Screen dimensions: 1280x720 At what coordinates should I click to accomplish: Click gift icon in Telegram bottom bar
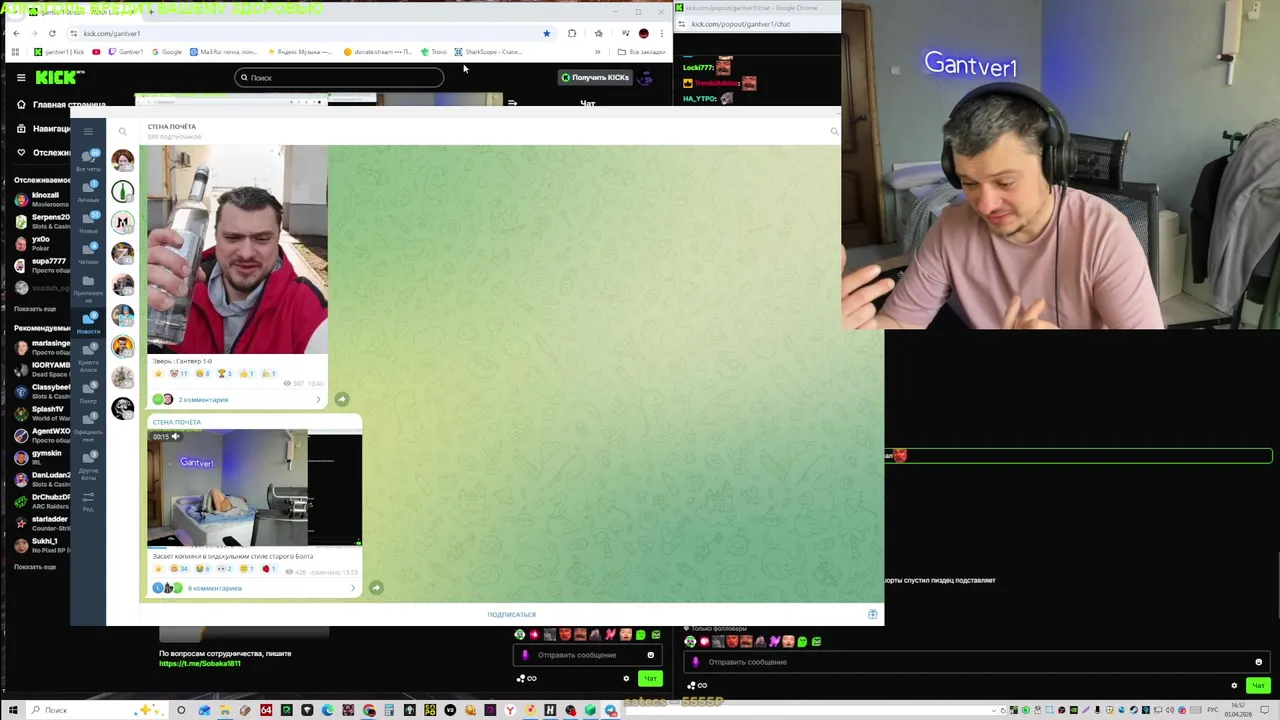[873, 614]
